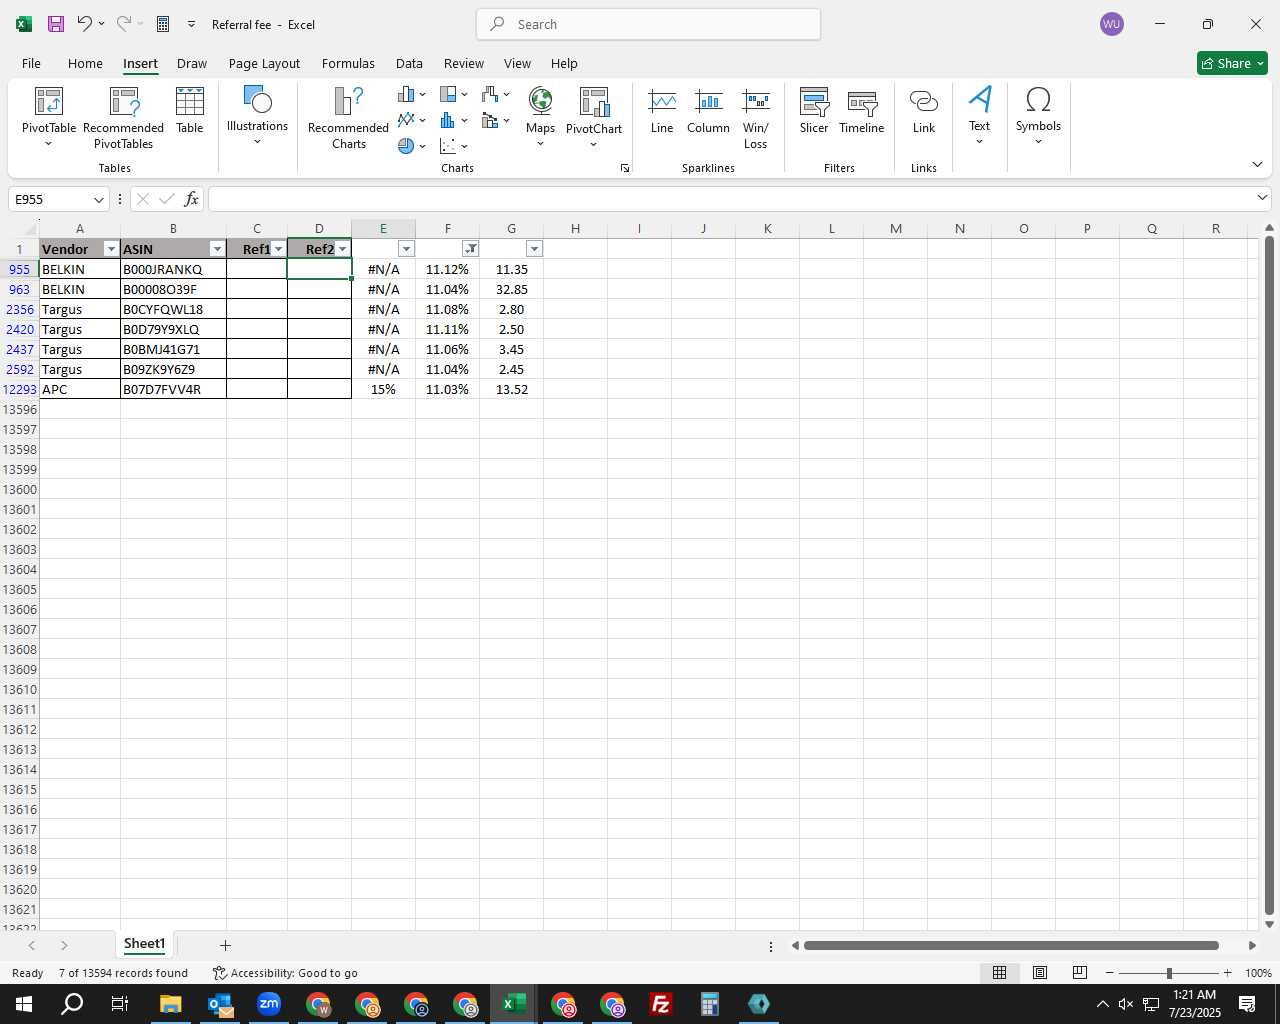Zoom in with the plus button

click(1227, 973)
